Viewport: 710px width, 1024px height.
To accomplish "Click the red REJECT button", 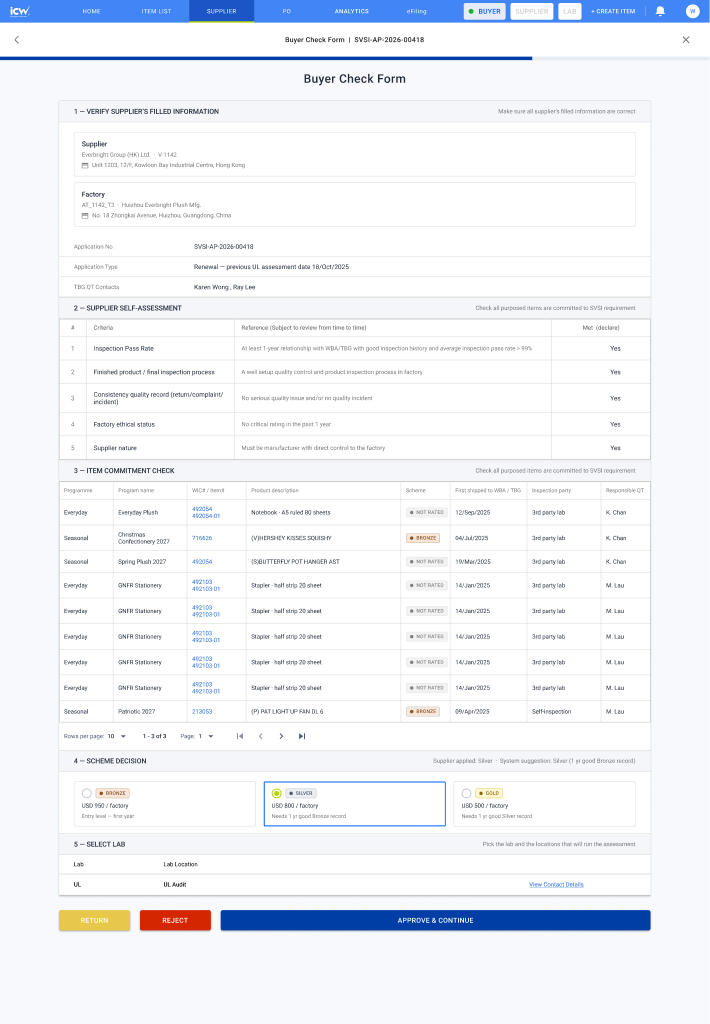I will 175,920.
